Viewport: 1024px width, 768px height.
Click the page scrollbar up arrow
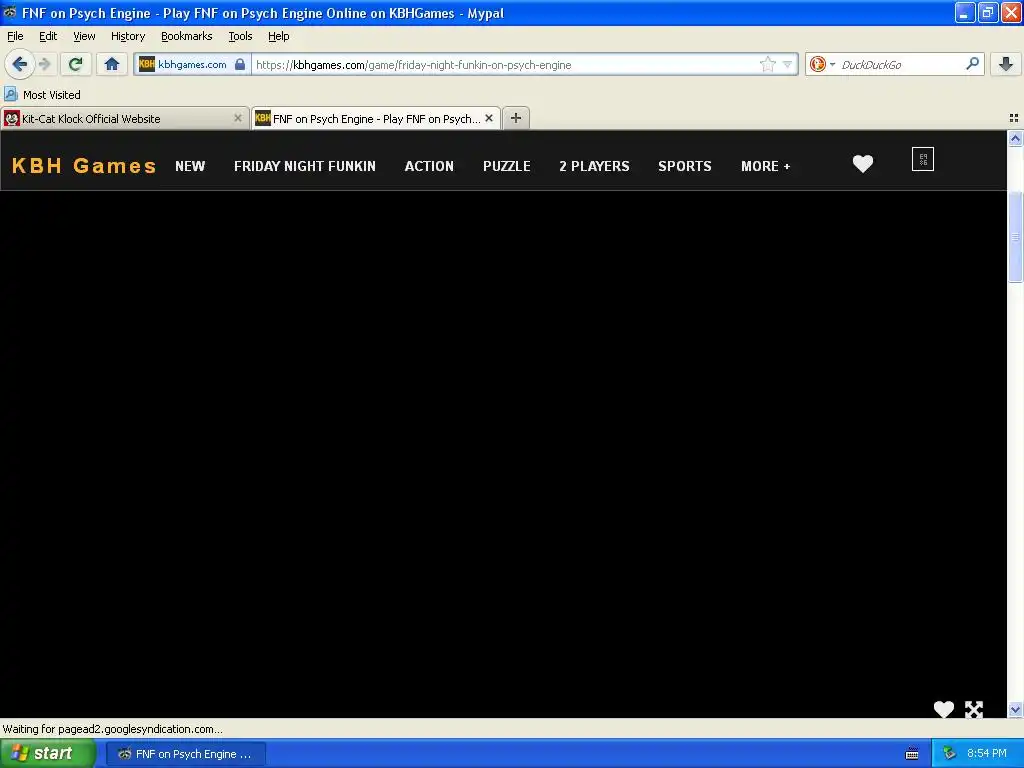click(x=1015, y=138)
